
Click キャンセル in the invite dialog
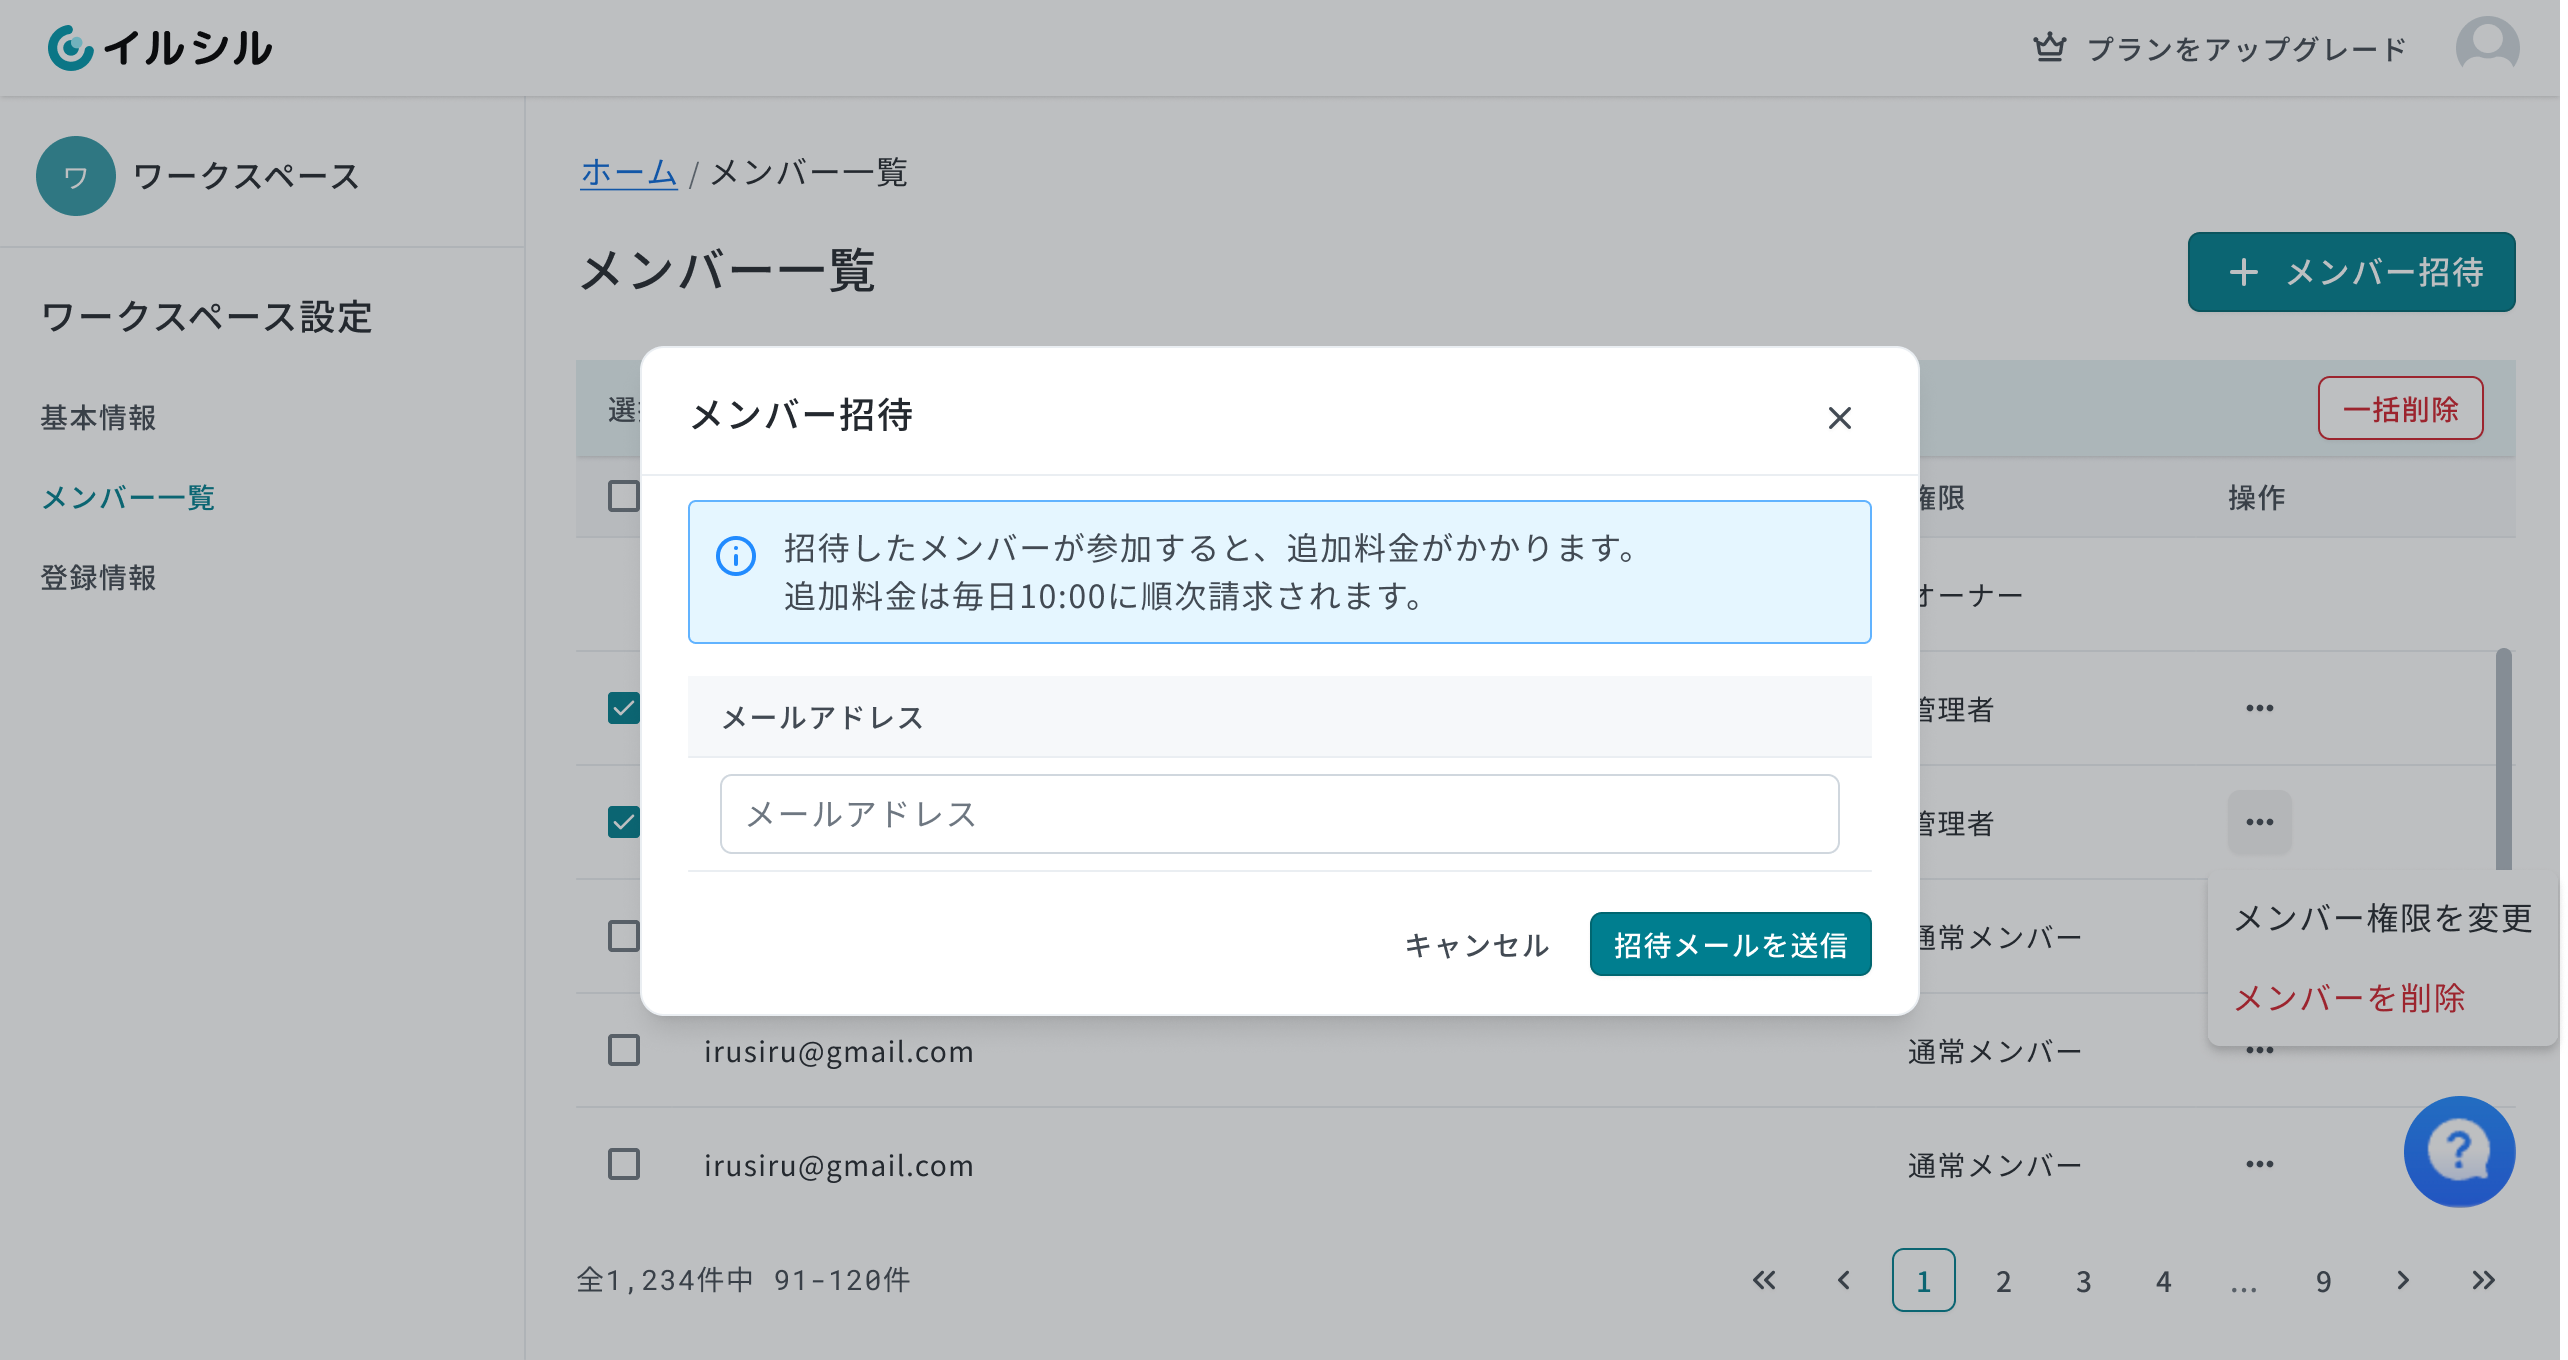coord(1477,944)
